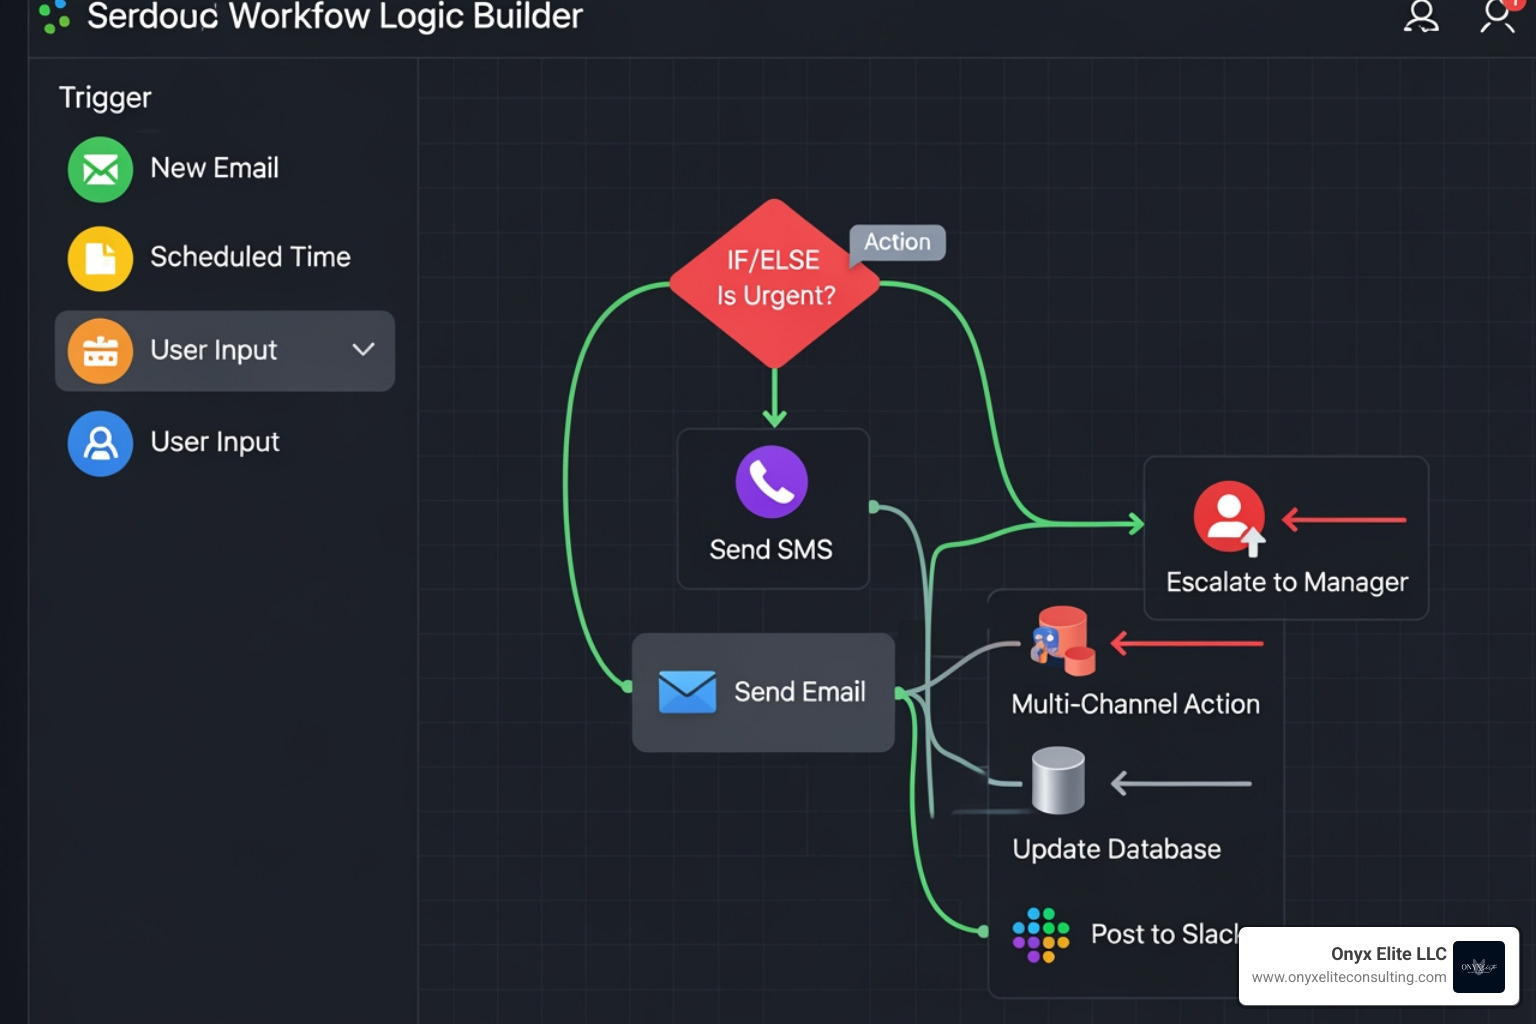The width and height of the screenshot is (1536, 1024).
Task: Click the Trigger section heading
Action: point(105,98)
